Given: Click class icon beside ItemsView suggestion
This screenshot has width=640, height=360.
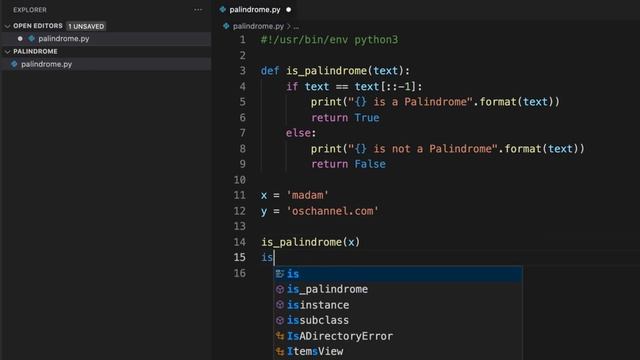Looking at the screenshot, I should (280, 351).
